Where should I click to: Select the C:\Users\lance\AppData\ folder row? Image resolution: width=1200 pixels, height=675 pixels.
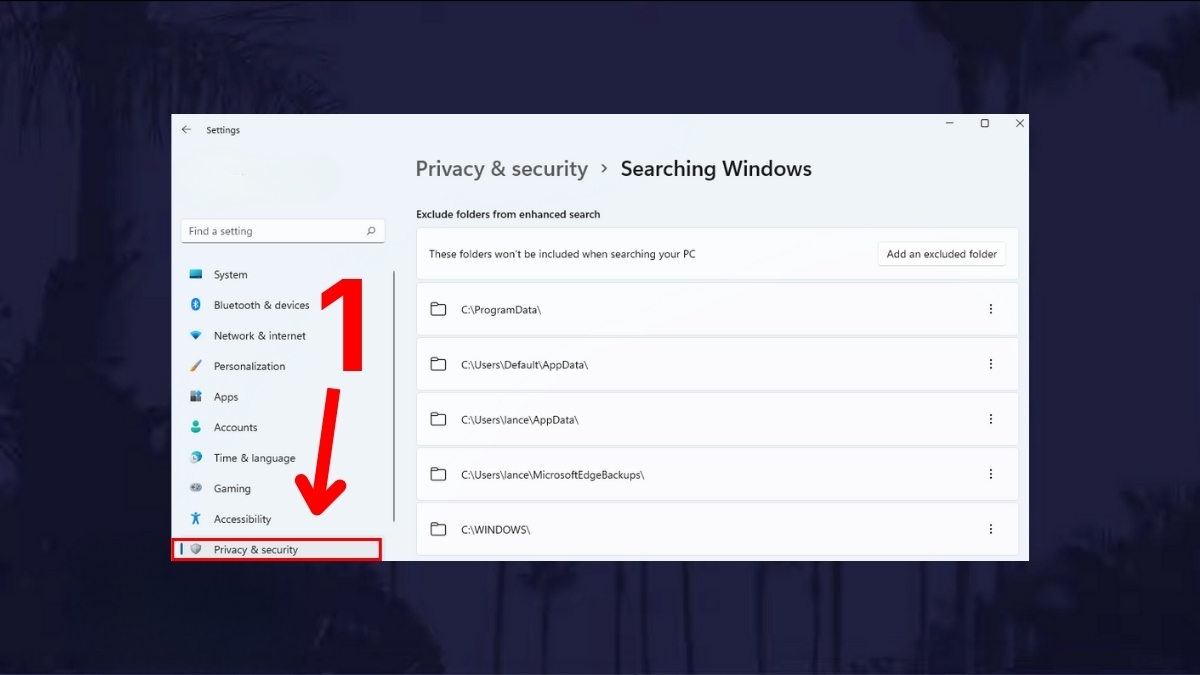click(x=700, y=419)
